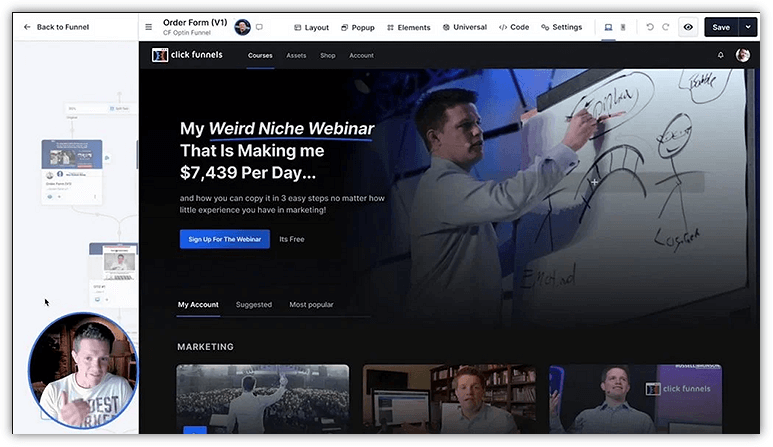Click the MARKETING section heading

click(206, 347)
